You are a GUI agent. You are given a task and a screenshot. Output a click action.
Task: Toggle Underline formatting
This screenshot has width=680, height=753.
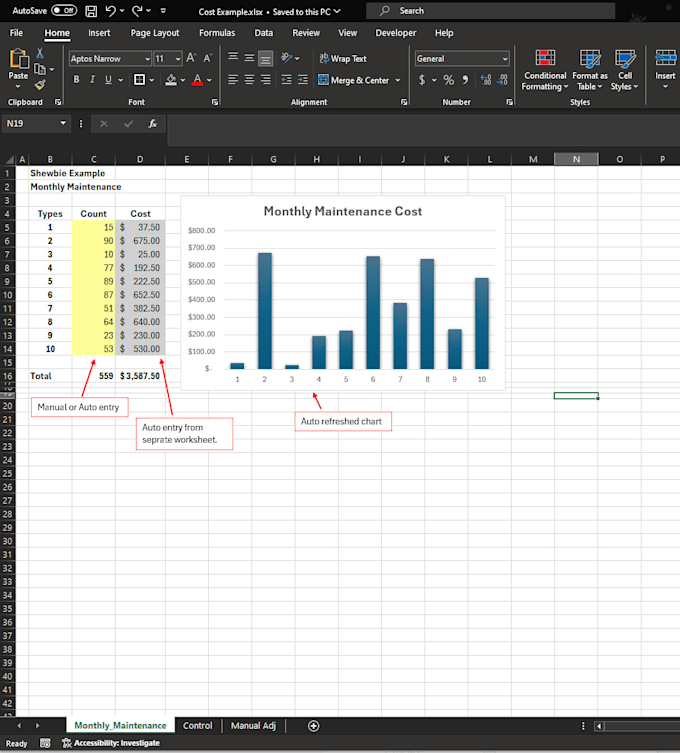[x=109, y=80]
